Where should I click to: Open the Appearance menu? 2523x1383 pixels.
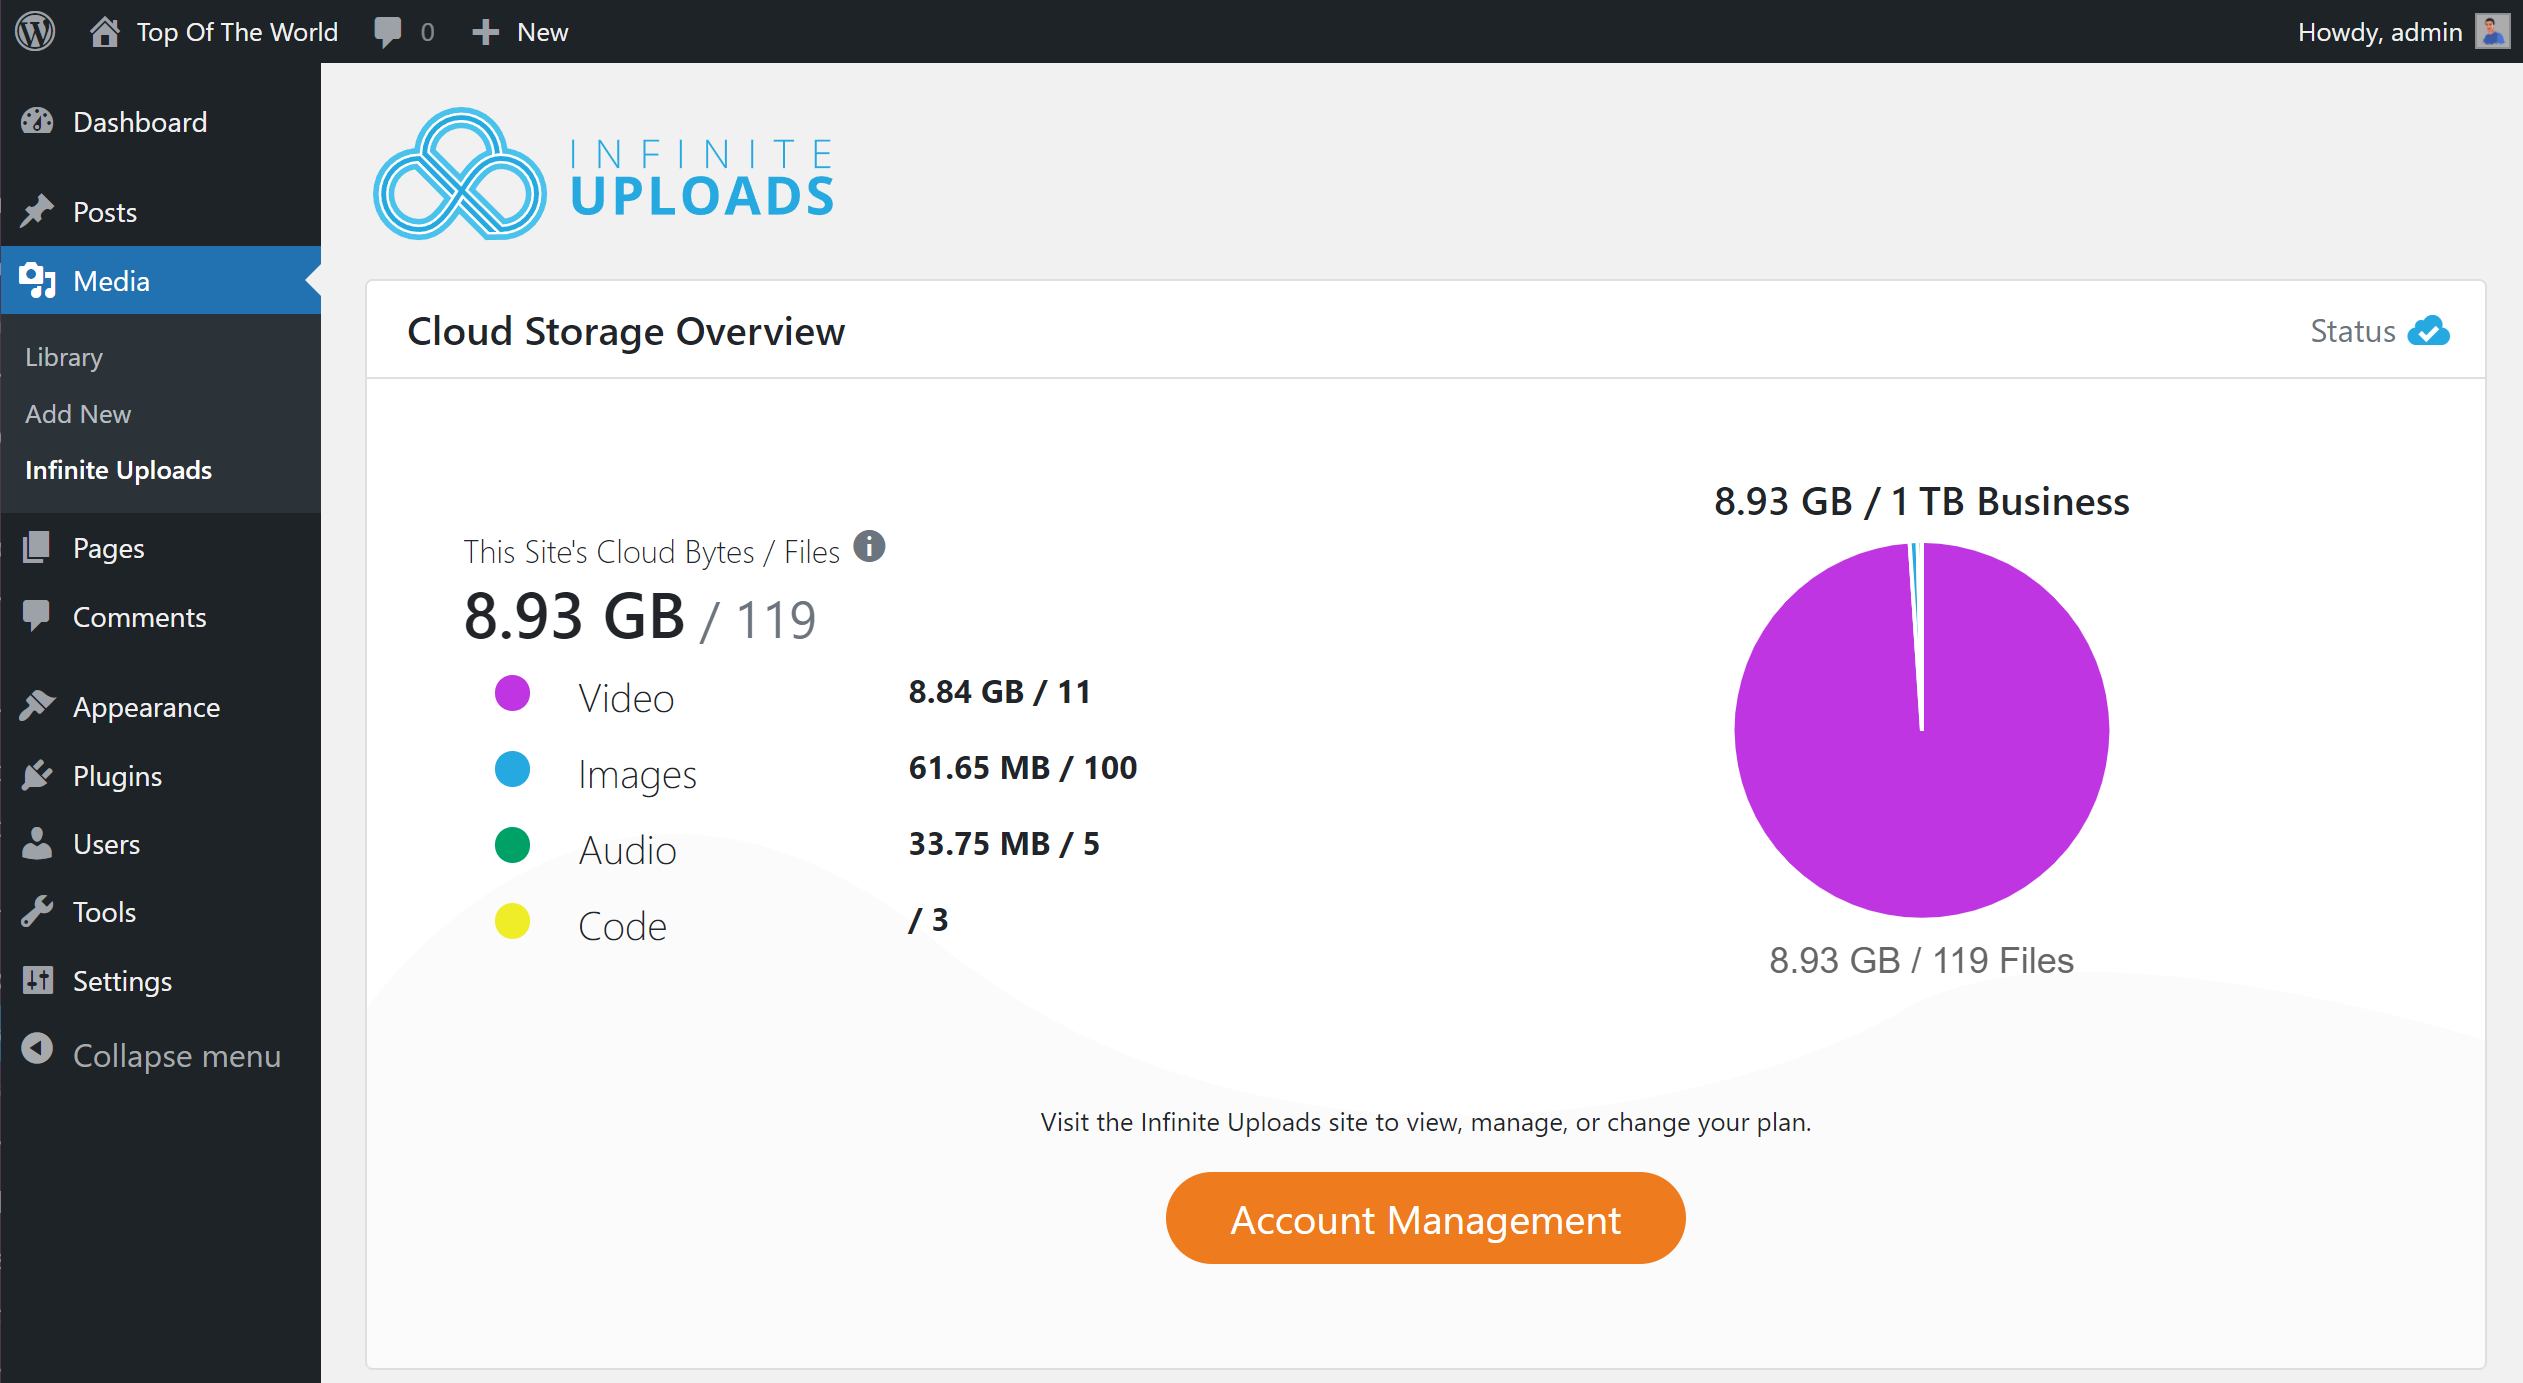click(160, 707)
